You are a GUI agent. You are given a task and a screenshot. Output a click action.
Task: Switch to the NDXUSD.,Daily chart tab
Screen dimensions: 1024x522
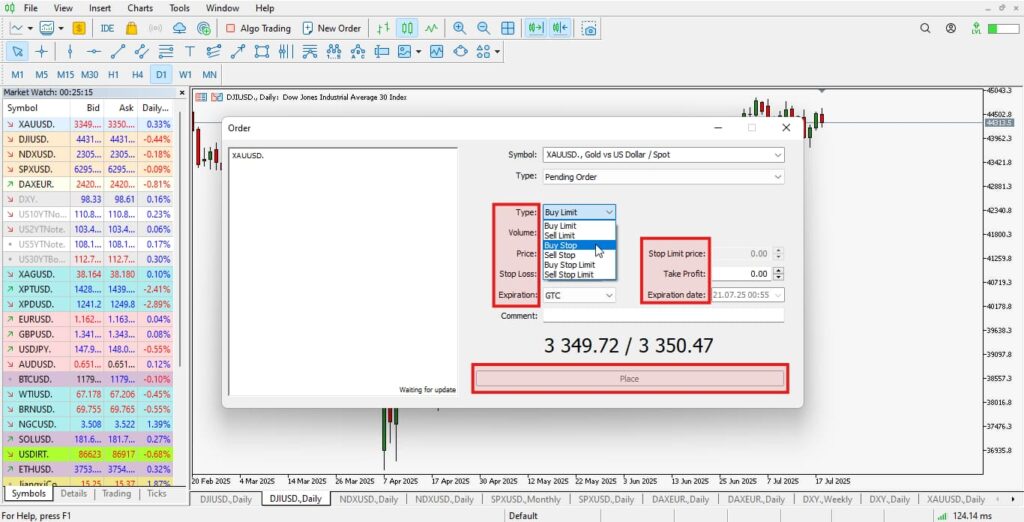point(365,498)
